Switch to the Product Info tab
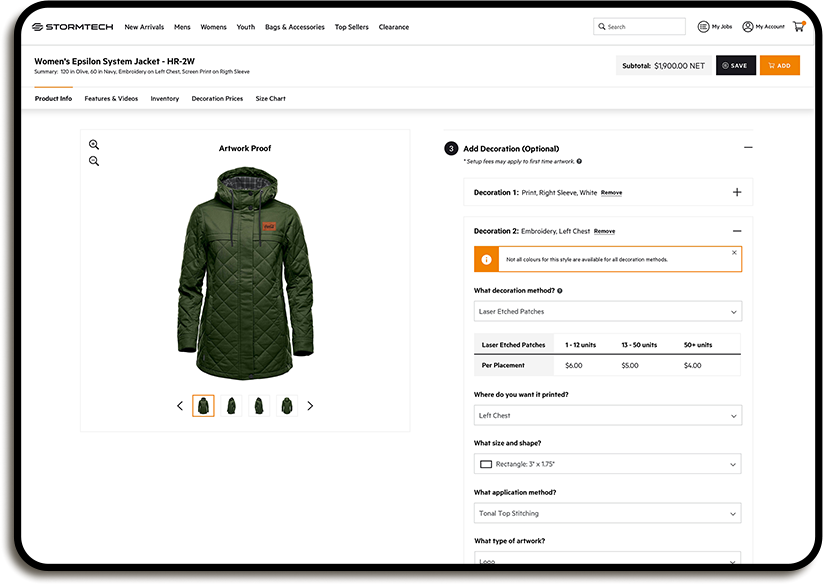Image resolution: width=823 pixels, height=584 pixels. 54,98
